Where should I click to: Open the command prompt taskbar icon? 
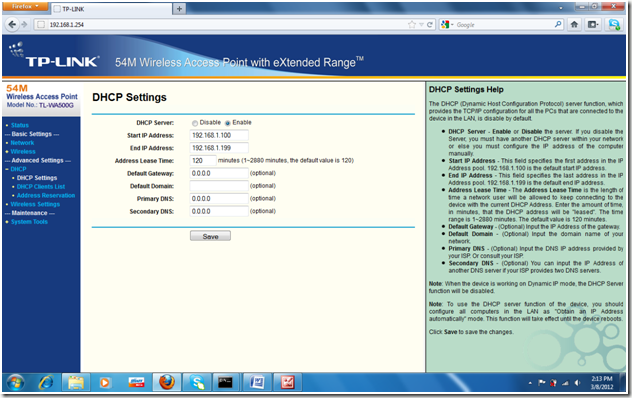point(225,382)
